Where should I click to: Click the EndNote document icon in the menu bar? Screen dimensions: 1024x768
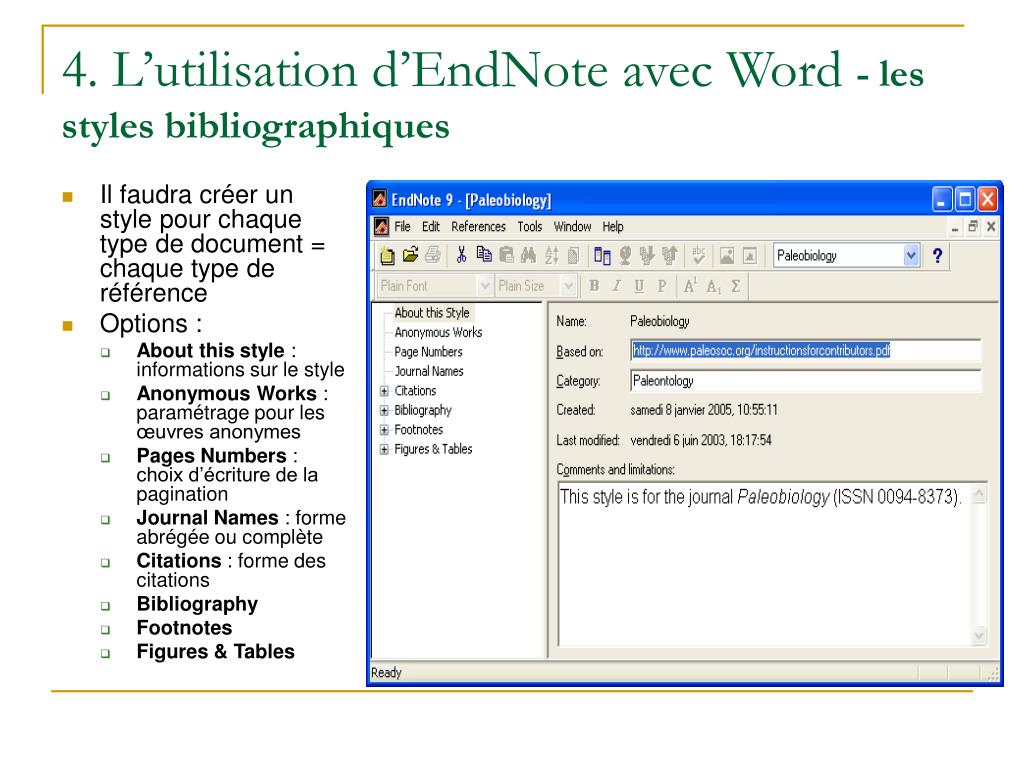tap(381, 227)
